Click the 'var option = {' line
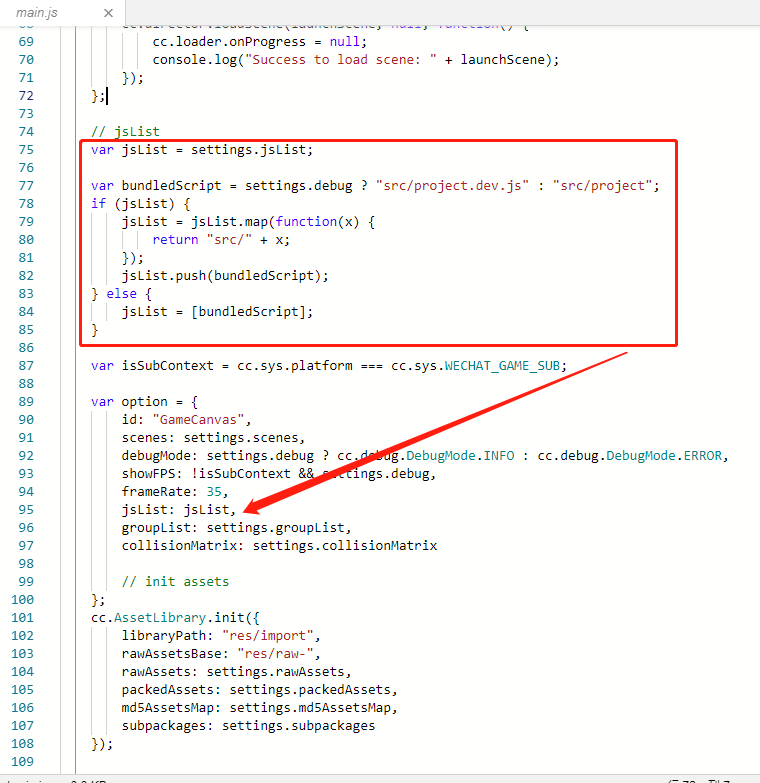The width and height of the screenshot is (760, 783). pyautogui.click(x=144, y=402)
